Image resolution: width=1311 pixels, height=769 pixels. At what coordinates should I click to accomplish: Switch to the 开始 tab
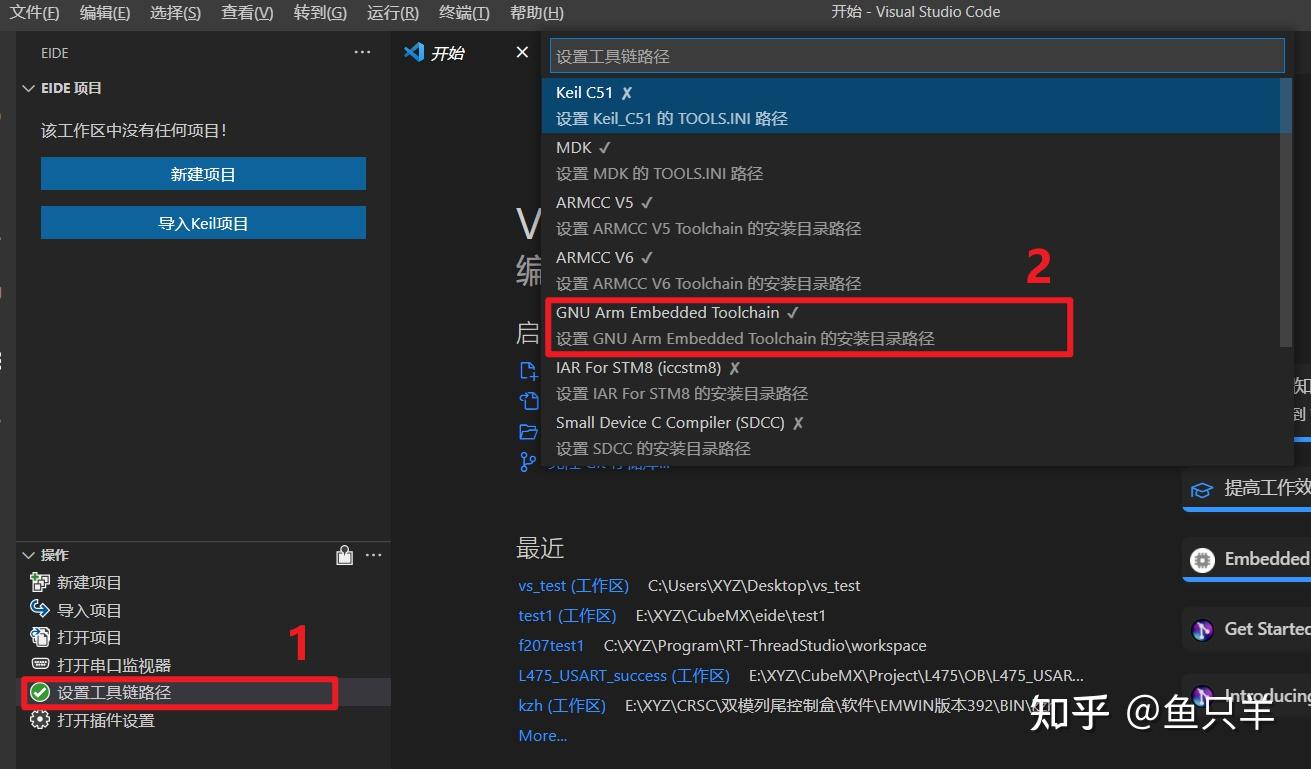click(446, 53)
